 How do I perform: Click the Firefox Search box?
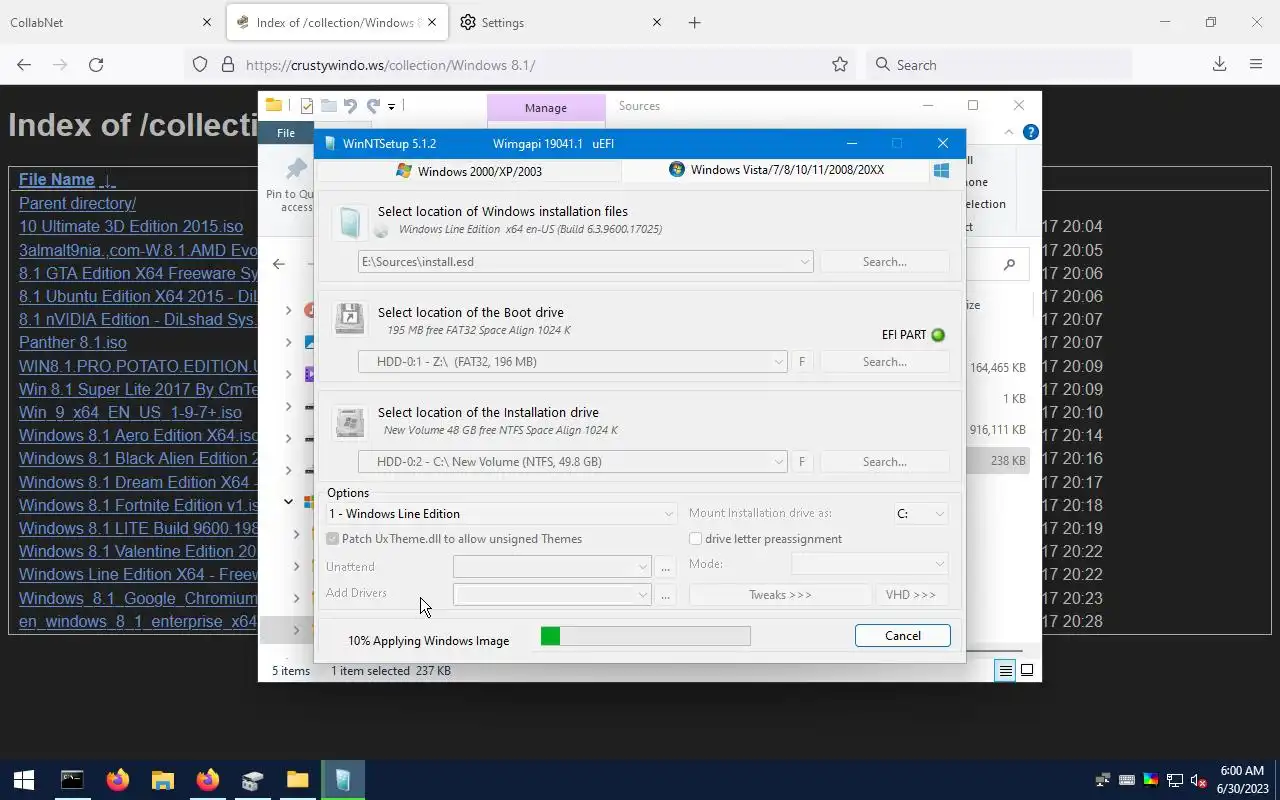tap(1000, 65)
